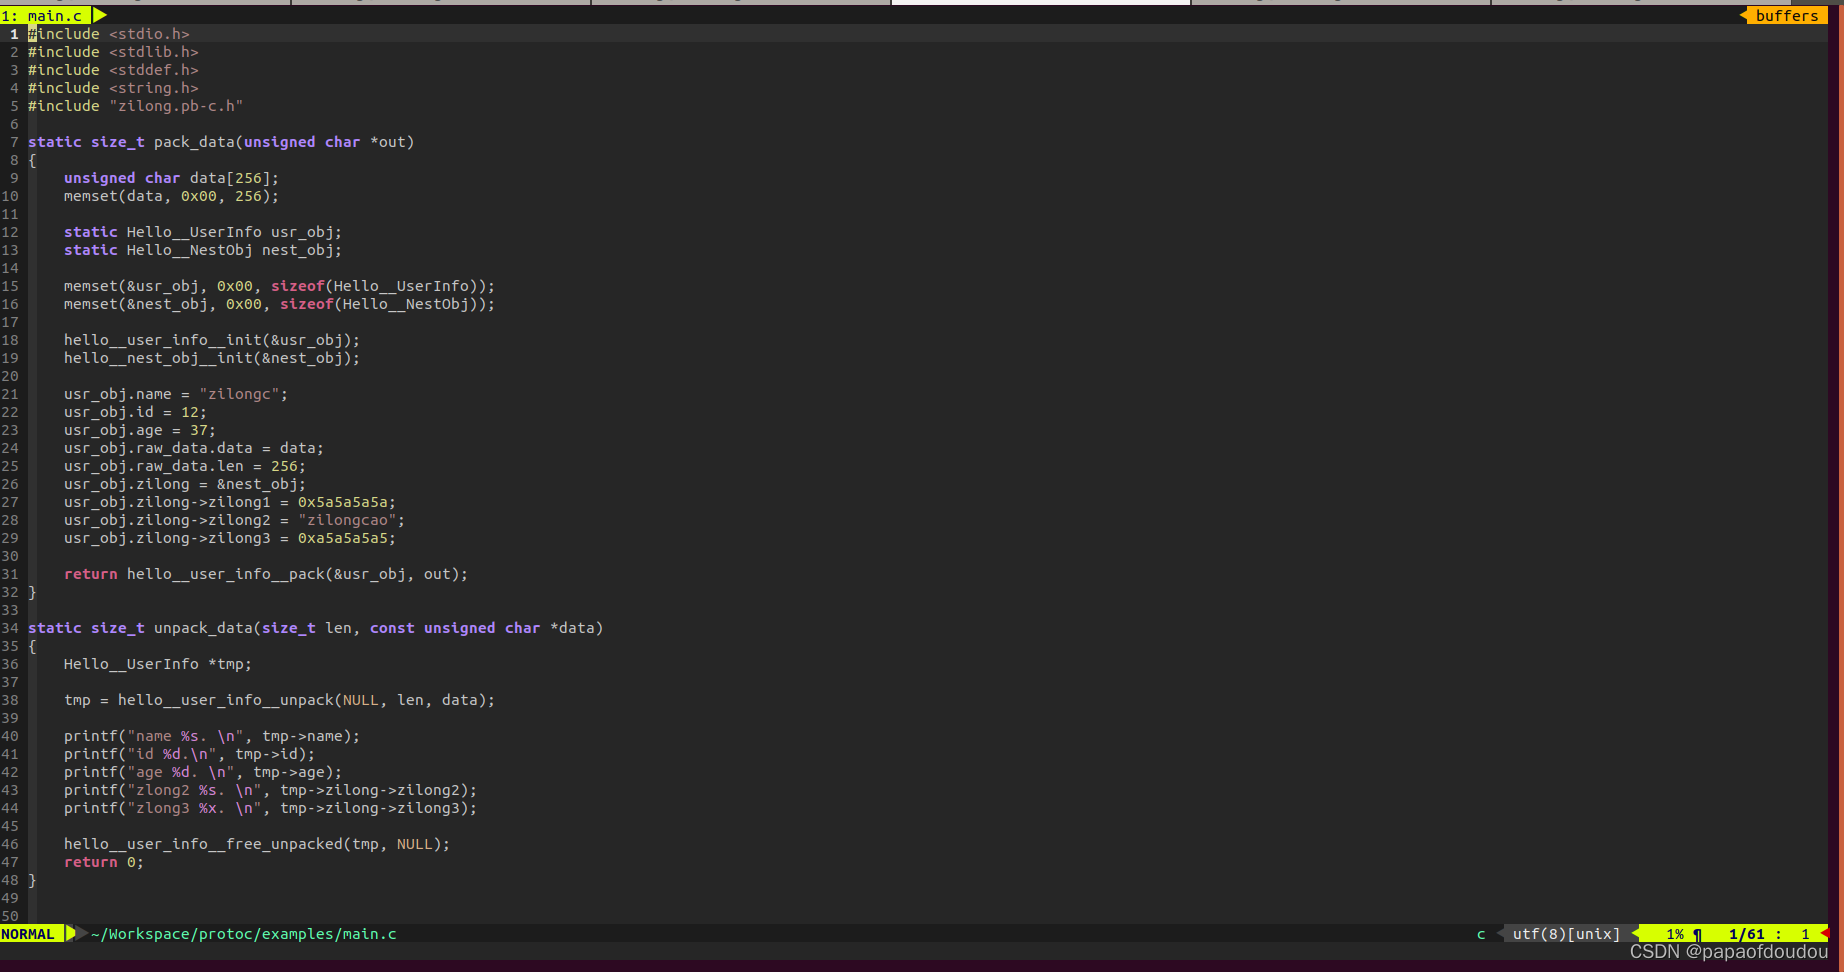Image resolution: width=1844 pixels, height=972 pixels.
Task: Click the NORMAL mode indicator
Action: (28, 934)
